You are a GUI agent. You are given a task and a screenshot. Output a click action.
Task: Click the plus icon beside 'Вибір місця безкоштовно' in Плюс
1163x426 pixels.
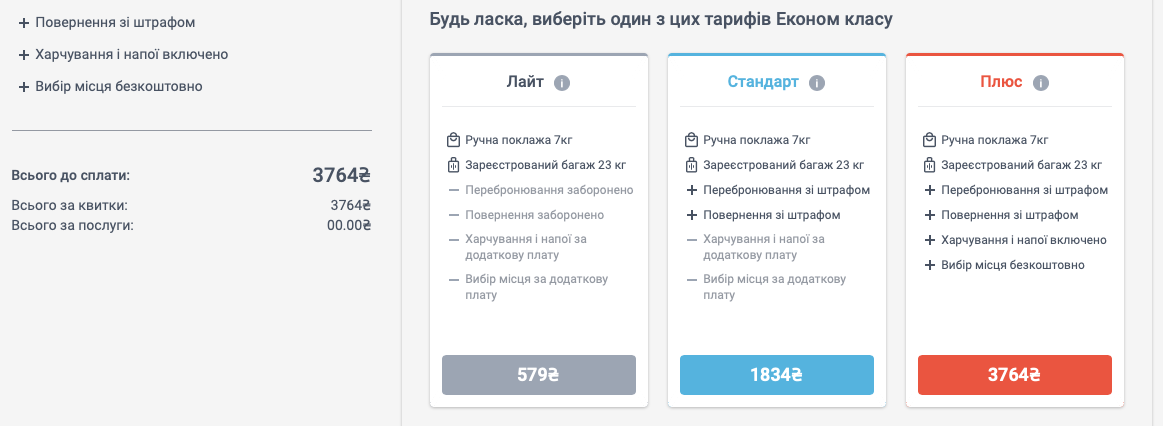(929, 265)
